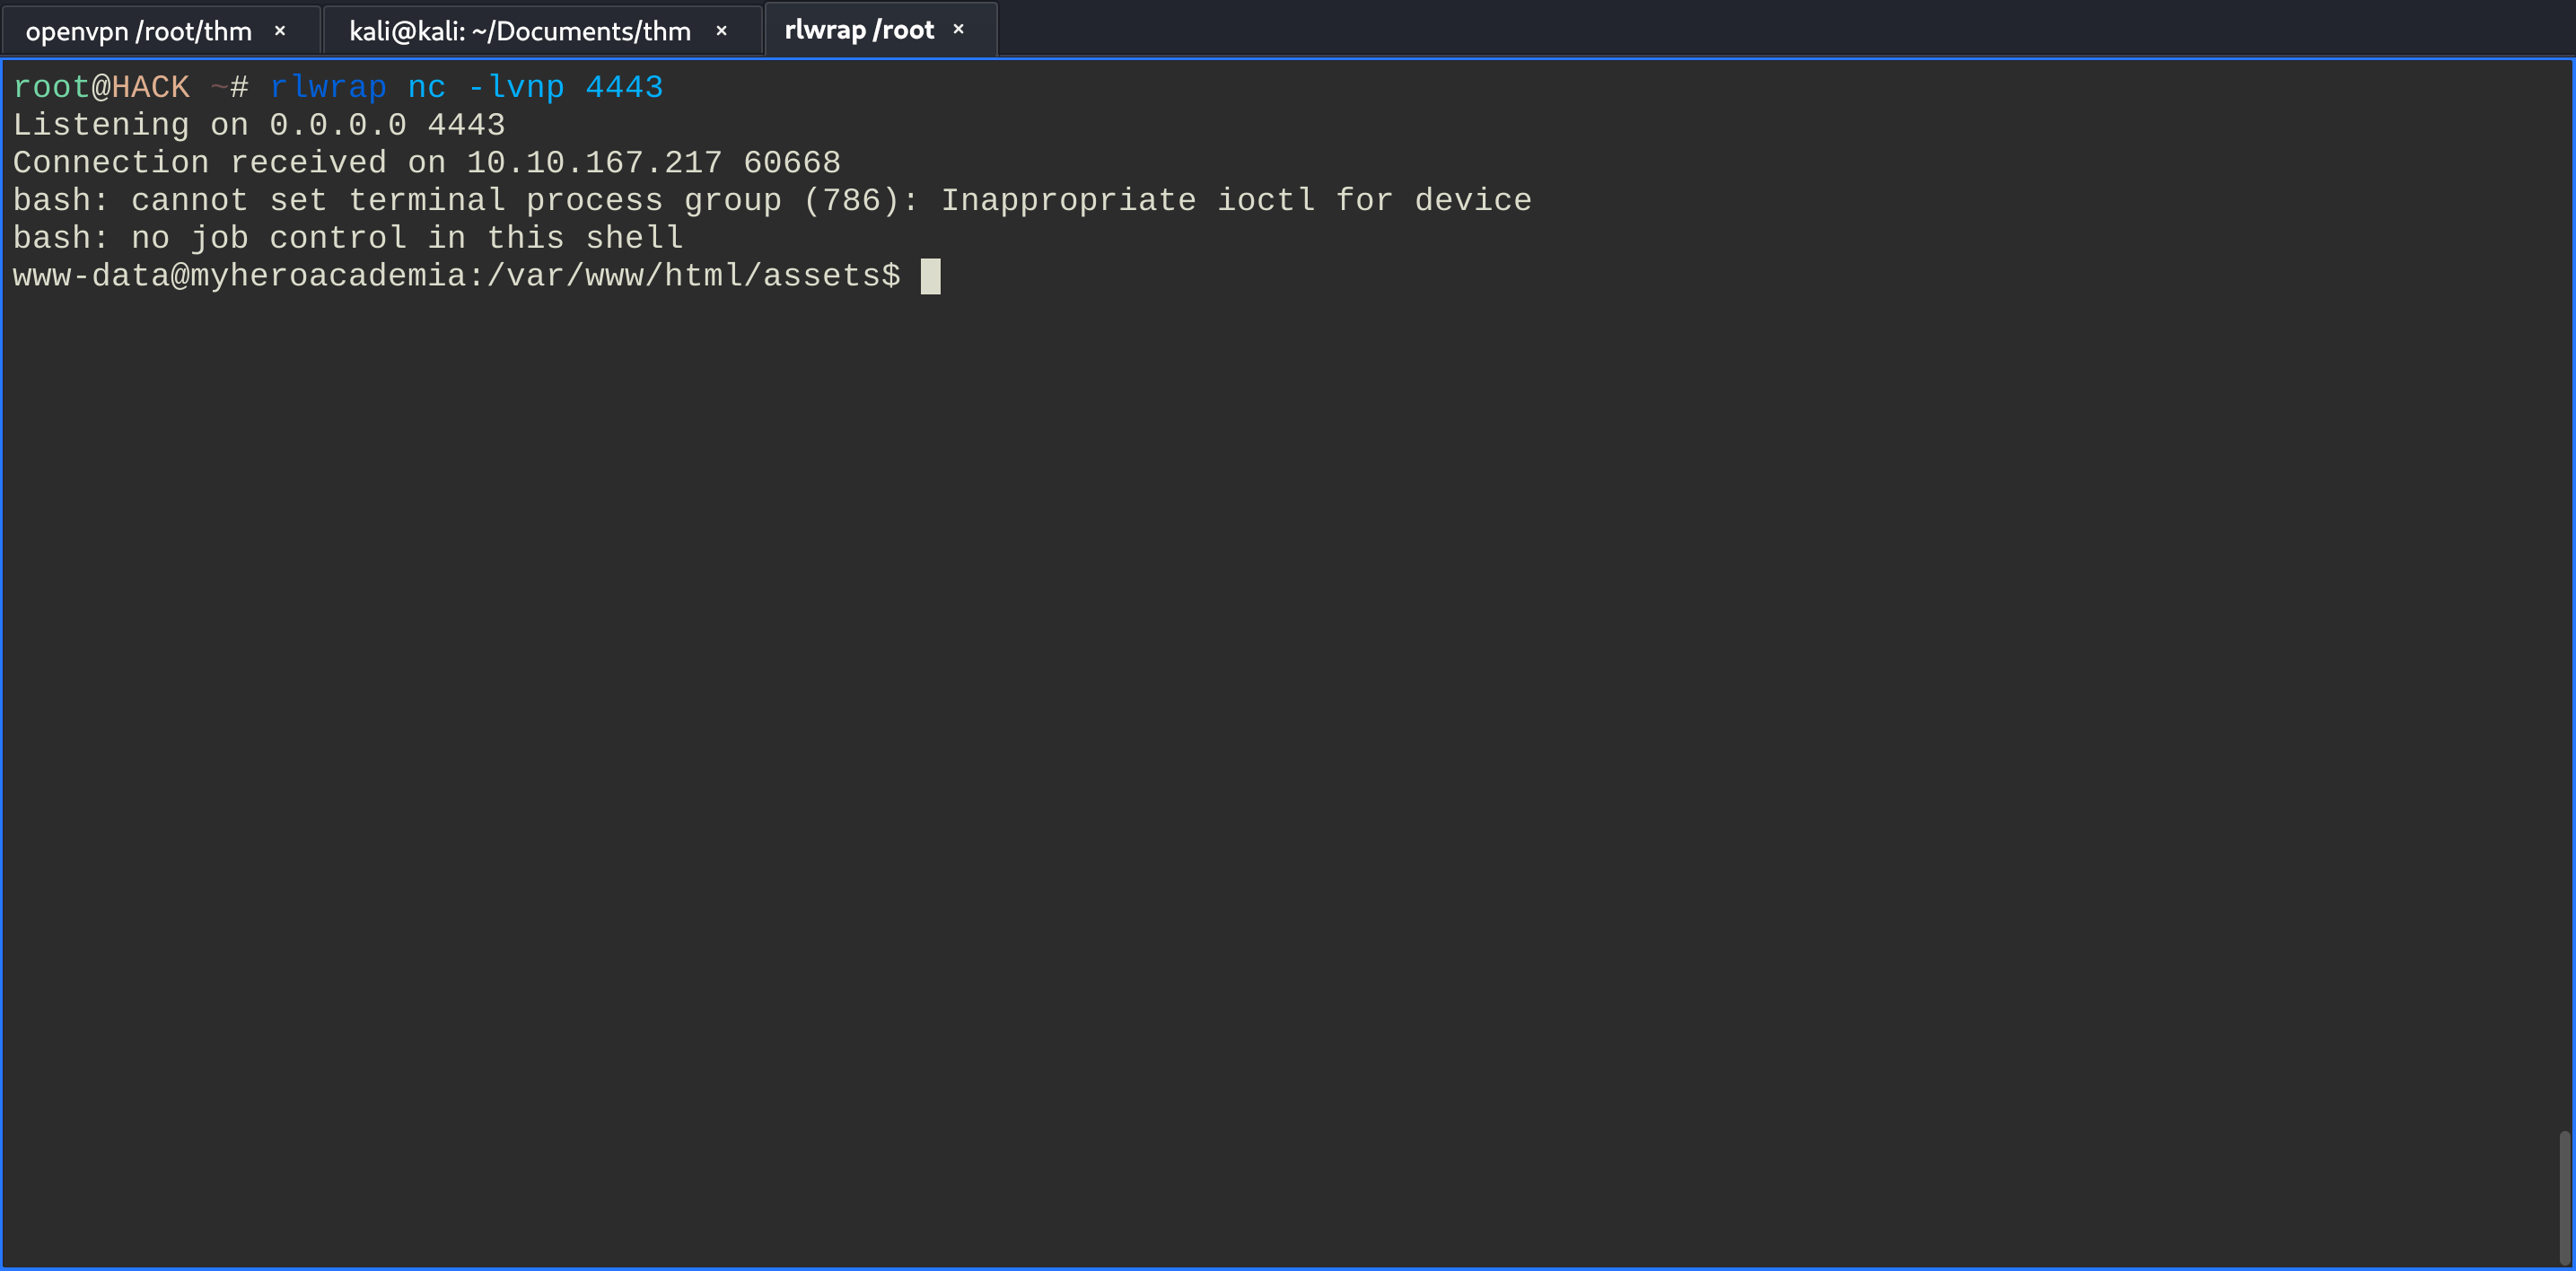This screenshot has height=1271, width=2576.
Task: Click the port number 4443 in the nc command
Action: click(624, 87)
